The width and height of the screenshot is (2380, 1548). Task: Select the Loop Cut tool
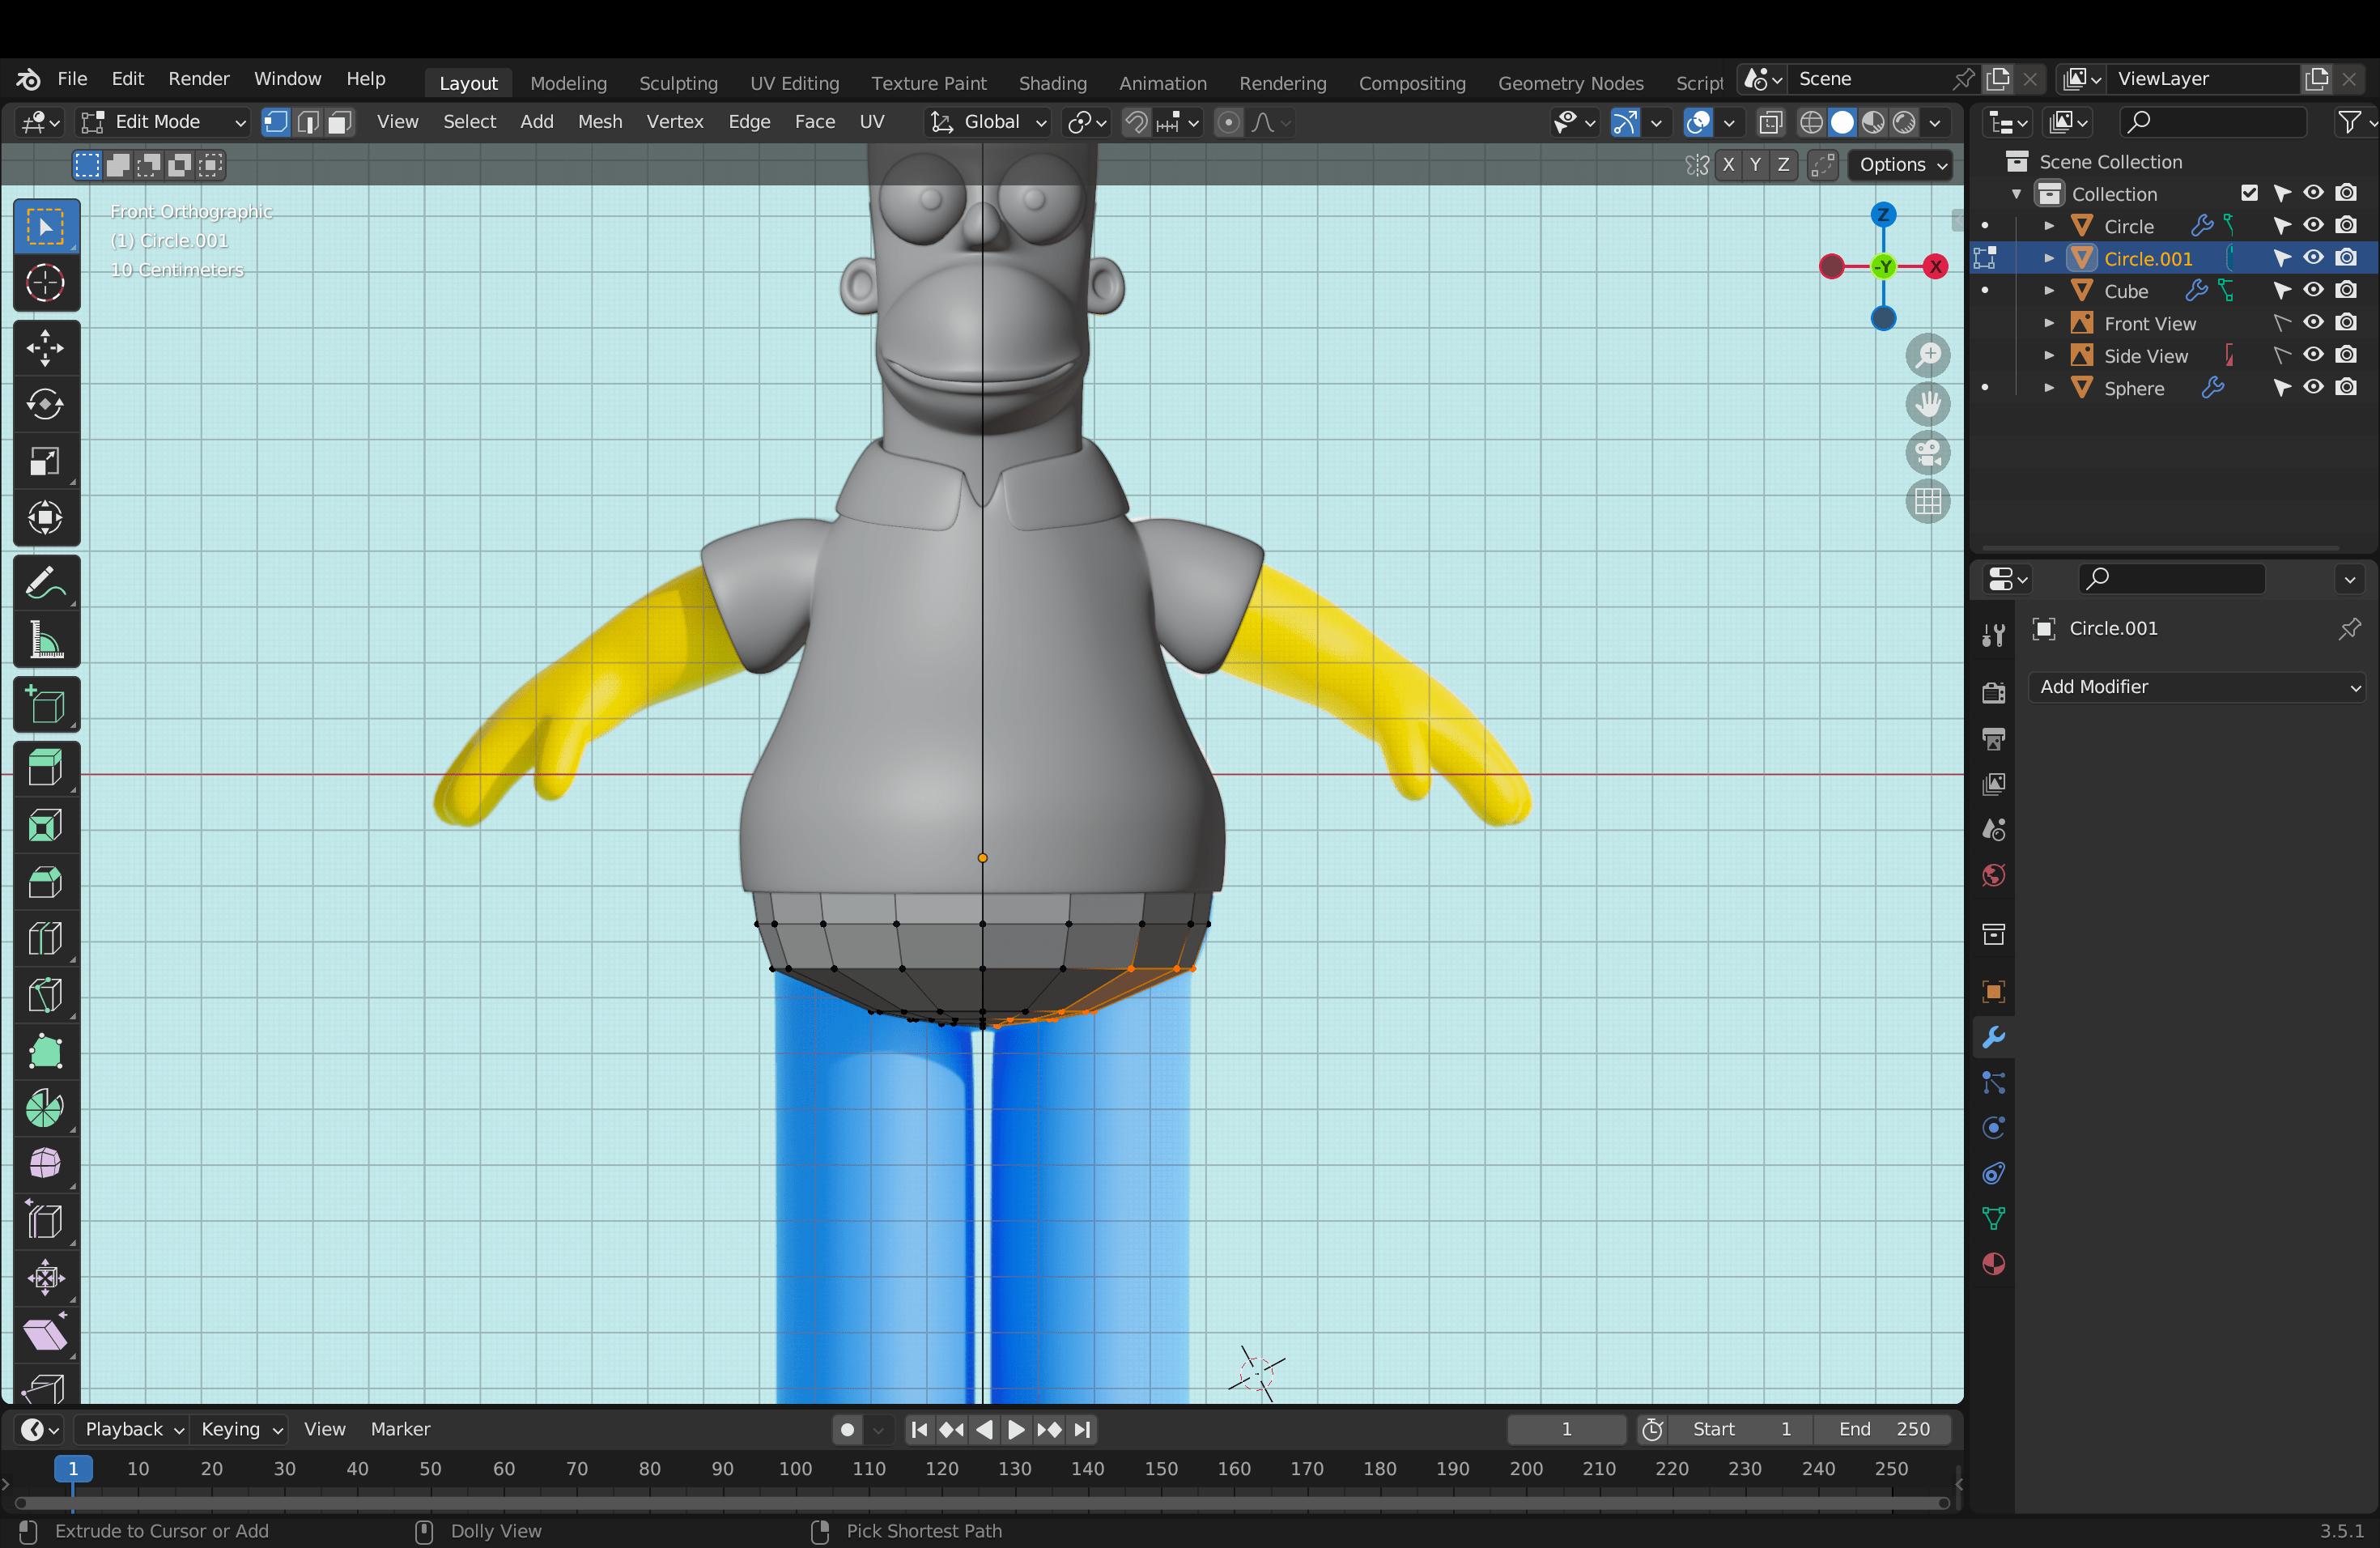point(46,939)
